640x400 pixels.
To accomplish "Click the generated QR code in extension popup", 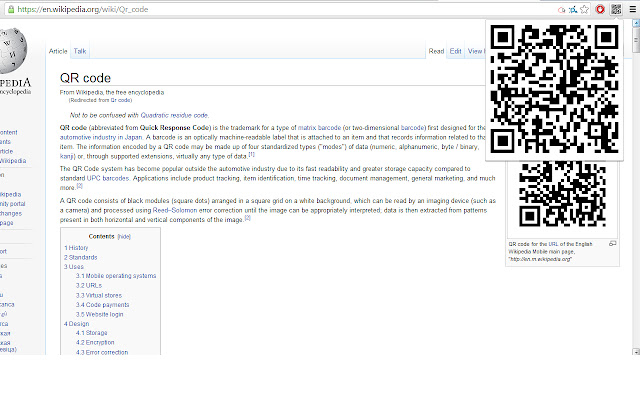I will click(x=554, y=89).
